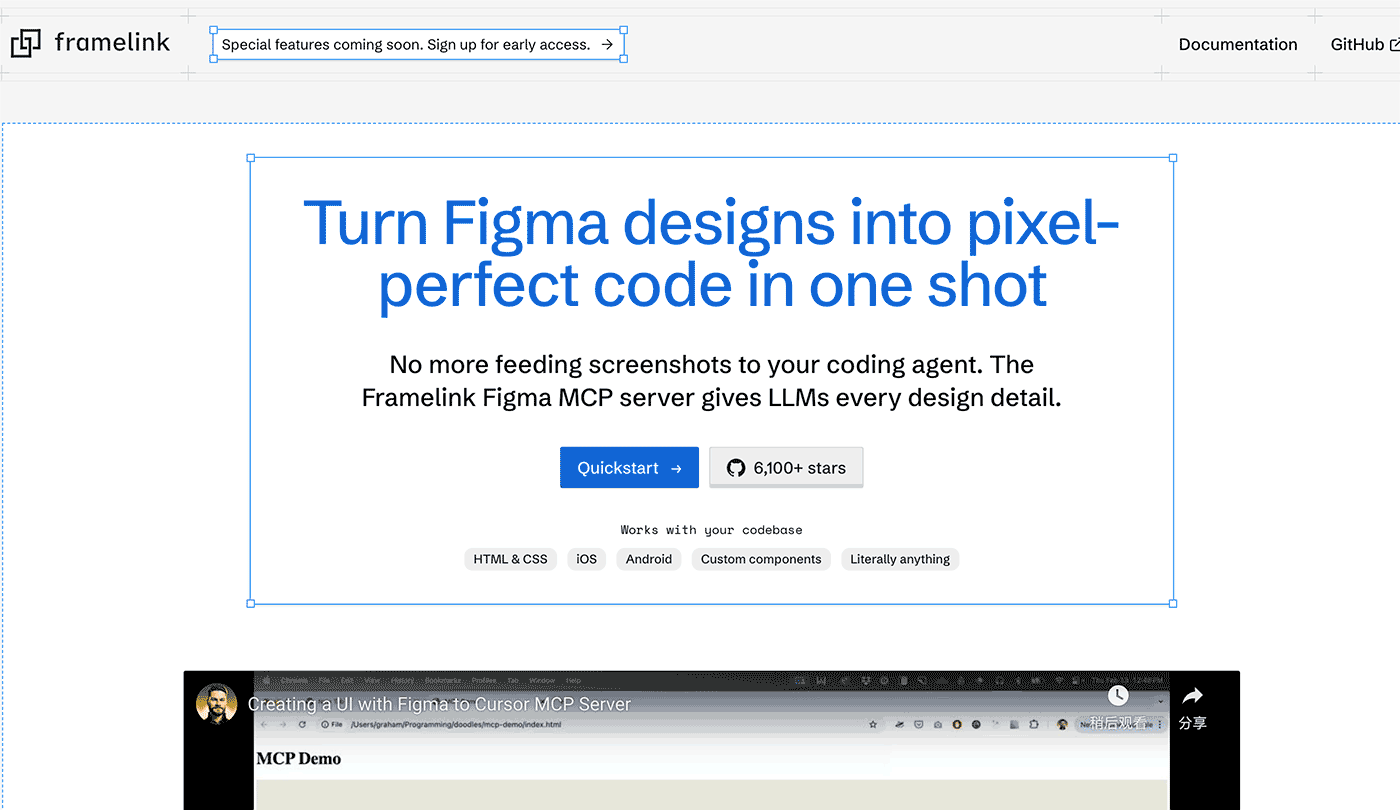The height and width of the screenshot is (810, 1400).
Task: Open the early access signup banner
Action: tap(418, 44)
